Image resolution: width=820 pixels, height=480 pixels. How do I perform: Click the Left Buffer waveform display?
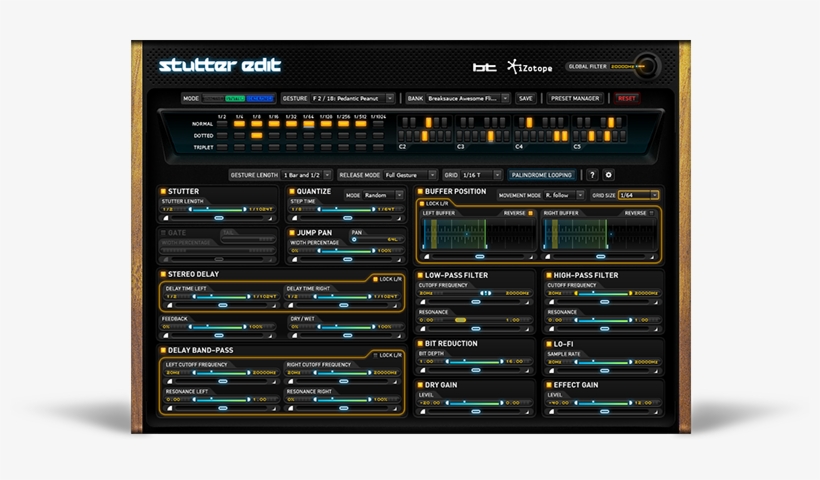479,234
